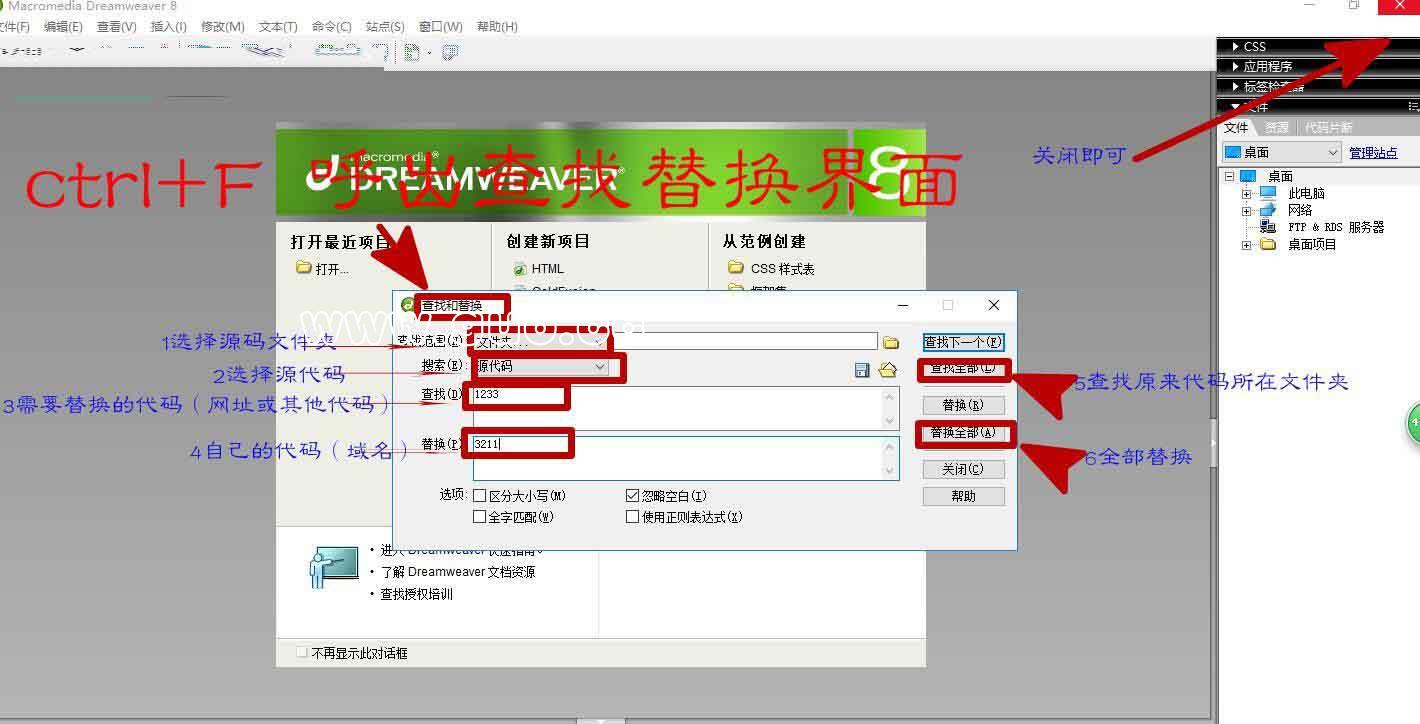Switch to the 资源 tab
1420x724 pixels.
tap(1276, 127)
